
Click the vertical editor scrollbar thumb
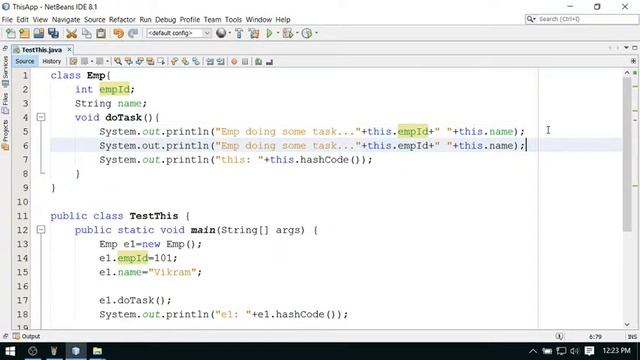coord(627,154)
